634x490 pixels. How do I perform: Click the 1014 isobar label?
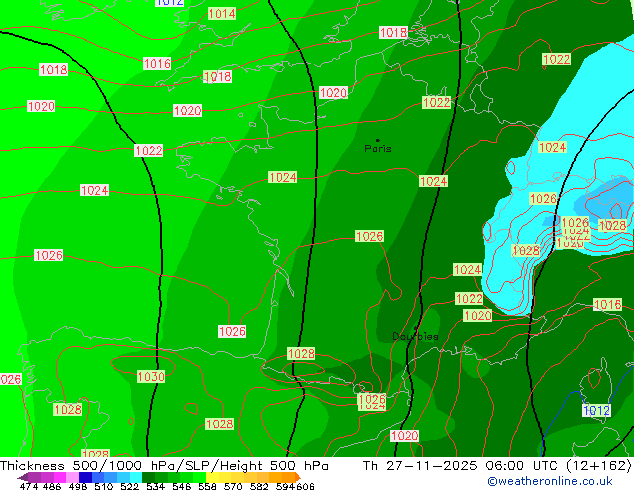point(222,14)
